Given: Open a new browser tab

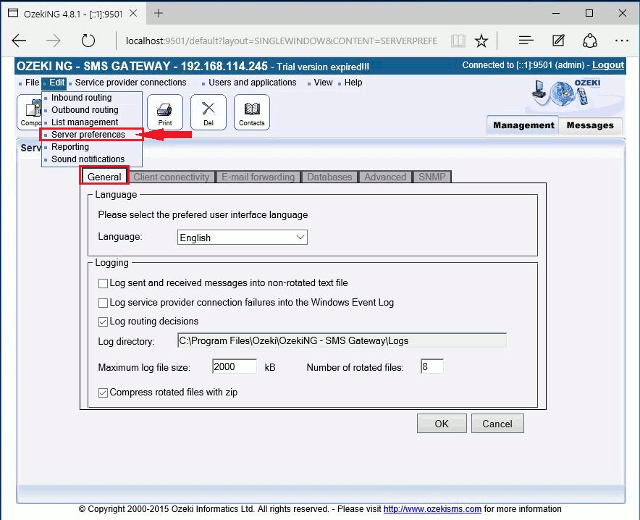Looking at the screenshot, I should click(x=158, y=13).
